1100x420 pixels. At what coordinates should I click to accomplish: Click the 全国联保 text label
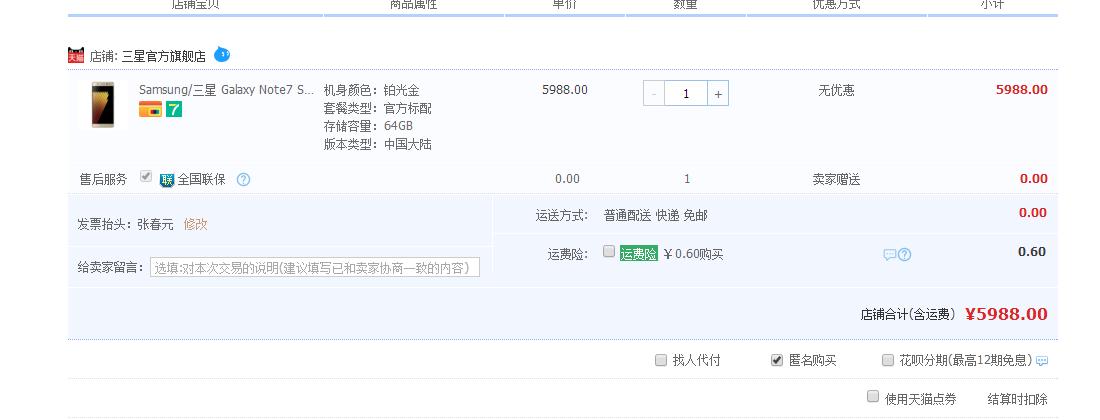[x=201, y=179]
